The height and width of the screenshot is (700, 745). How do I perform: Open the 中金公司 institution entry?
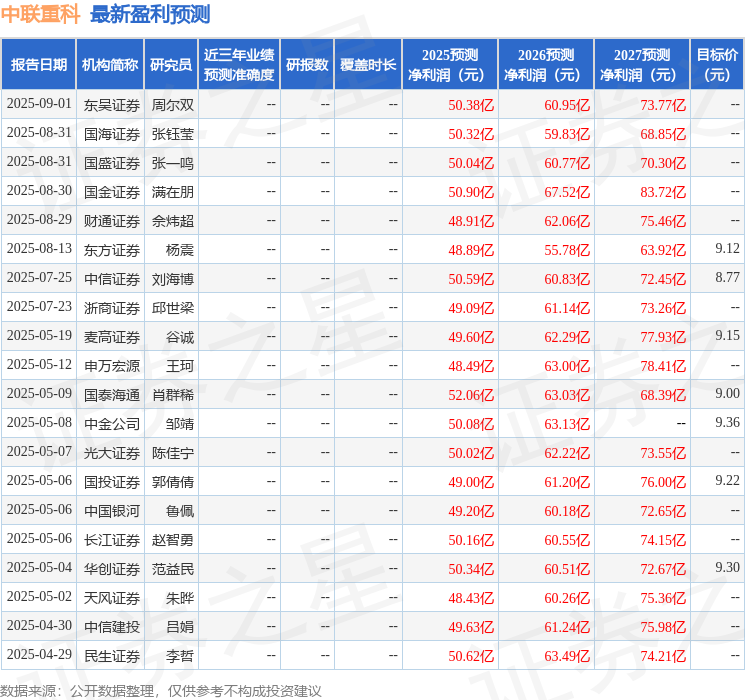tap(112, 424)
